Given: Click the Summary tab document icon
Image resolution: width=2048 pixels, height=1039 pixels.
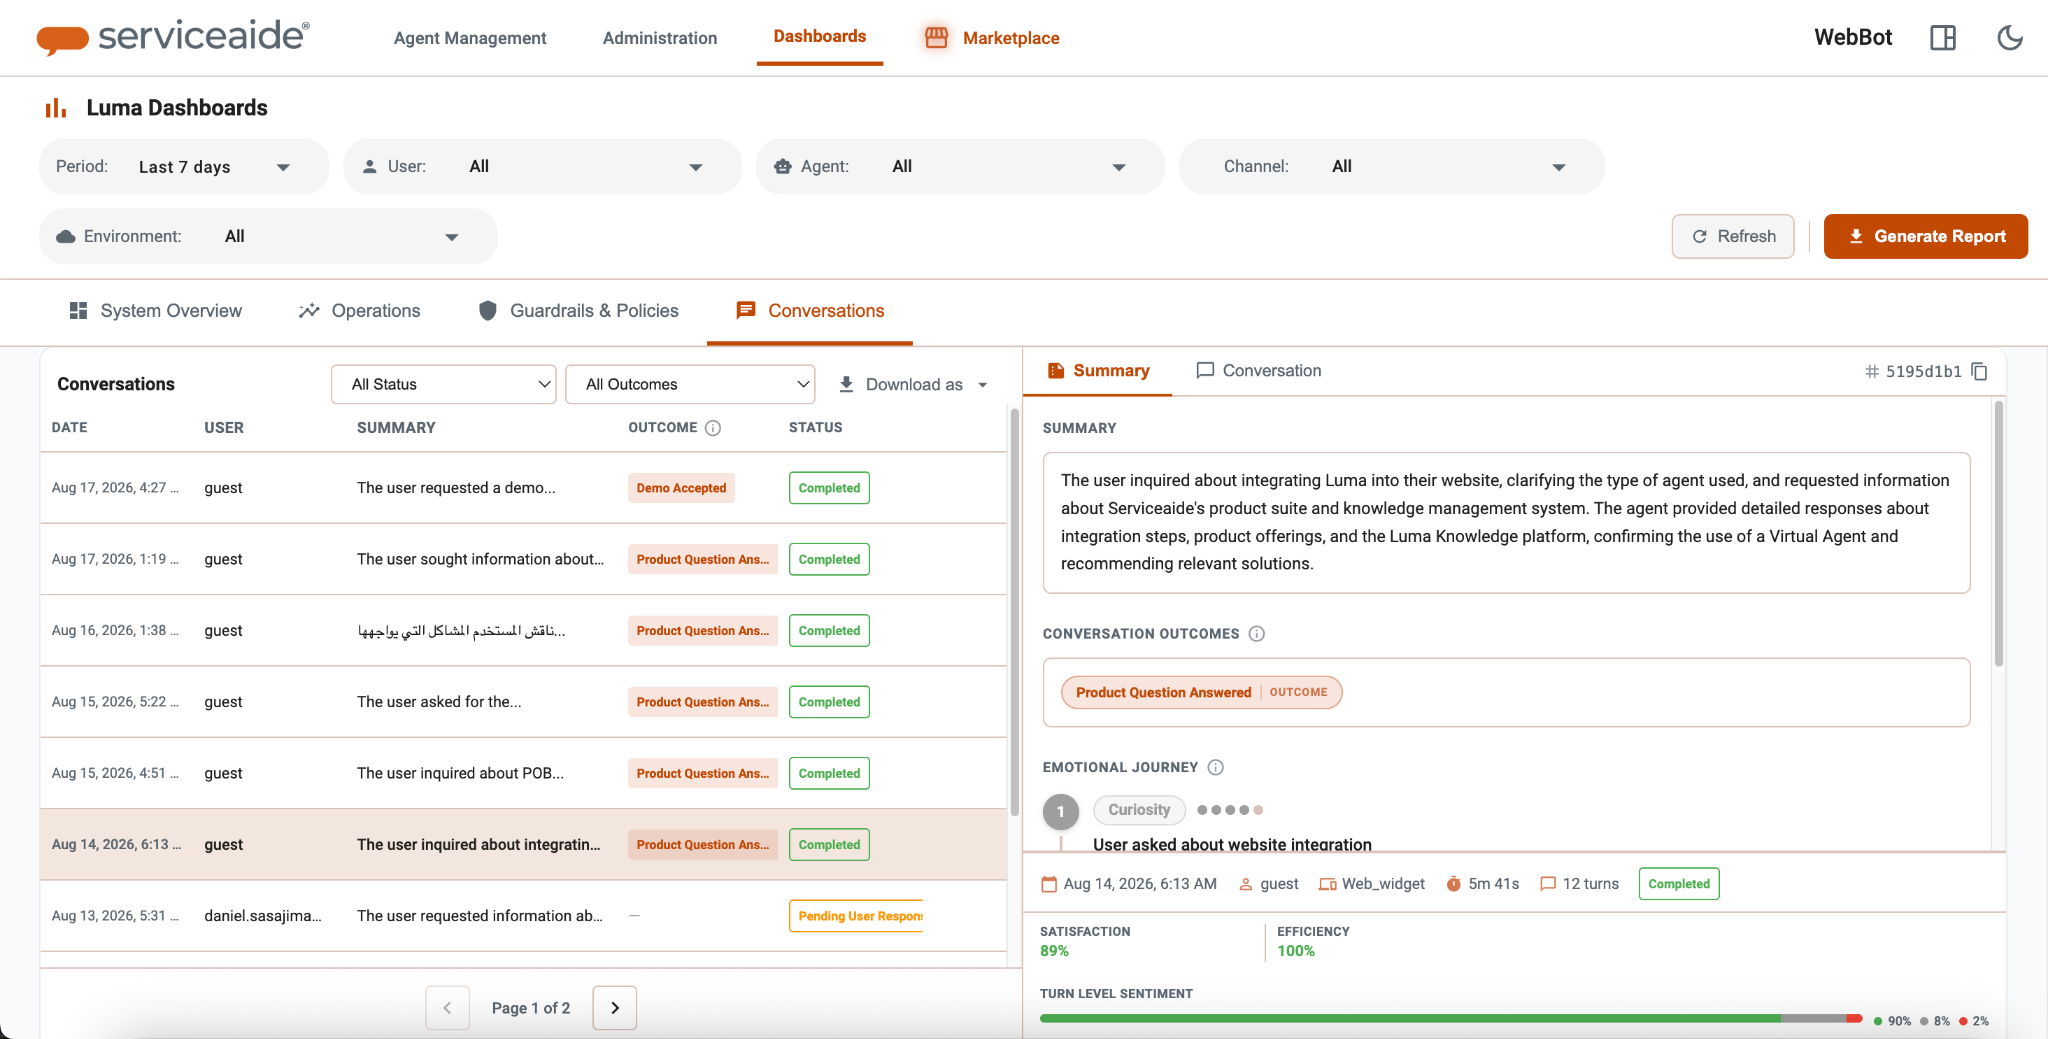Looking at the screenshot, I should tap(1056, 371).
